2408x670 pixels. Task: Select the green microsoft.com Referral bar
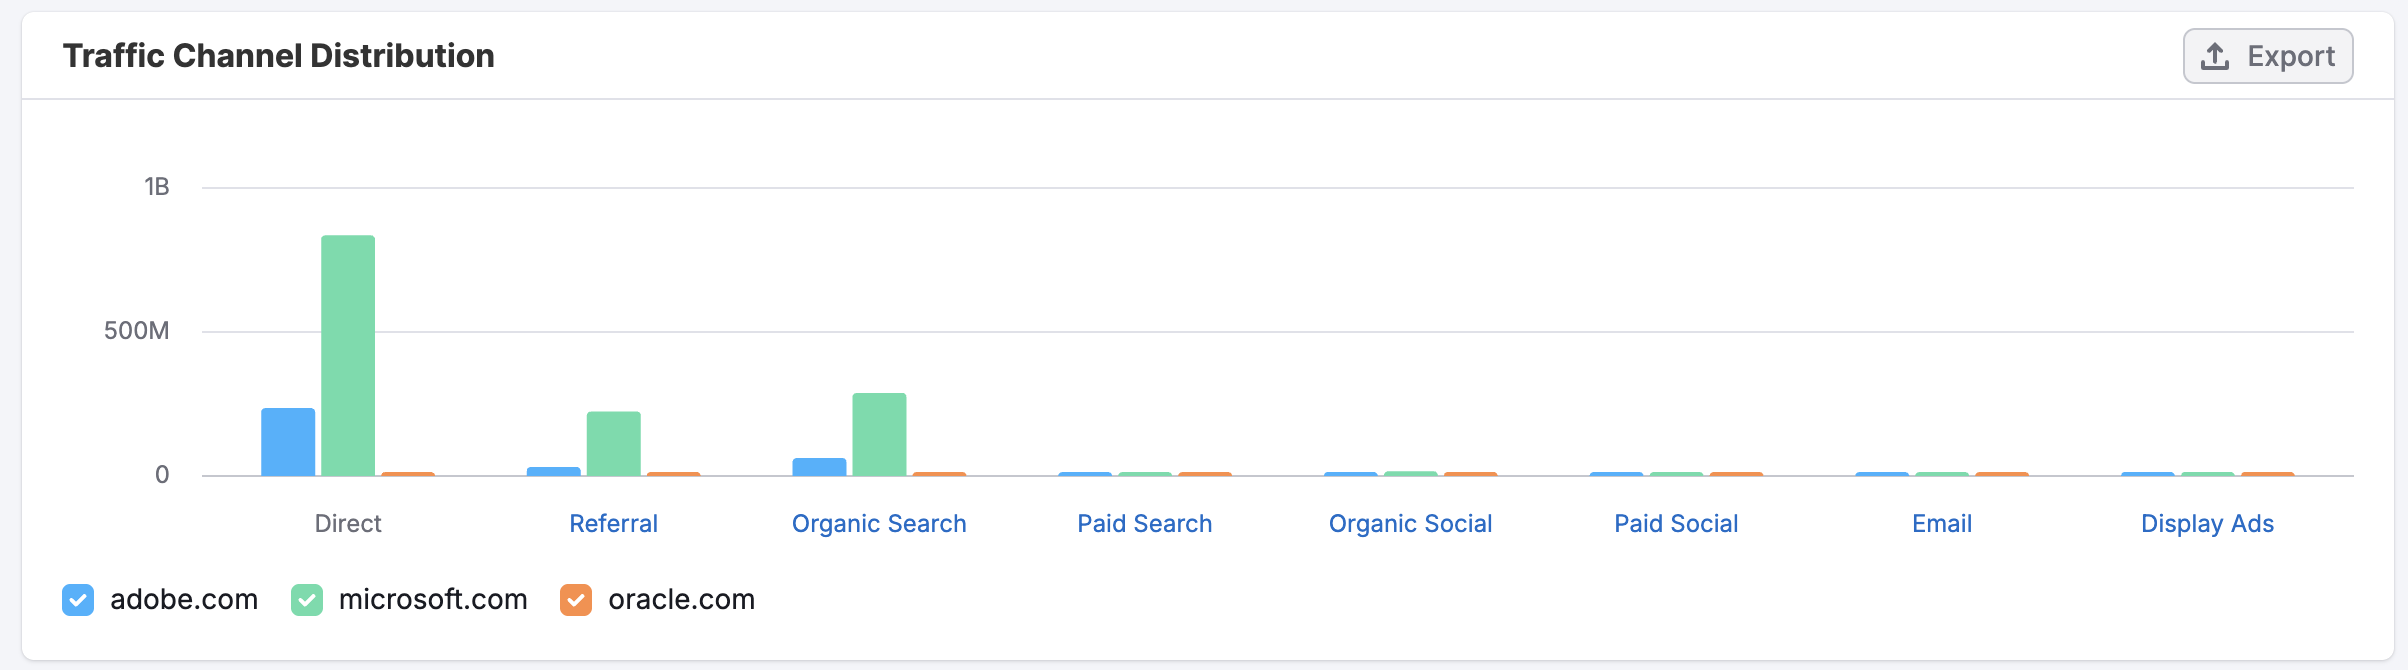click(614, 443)
